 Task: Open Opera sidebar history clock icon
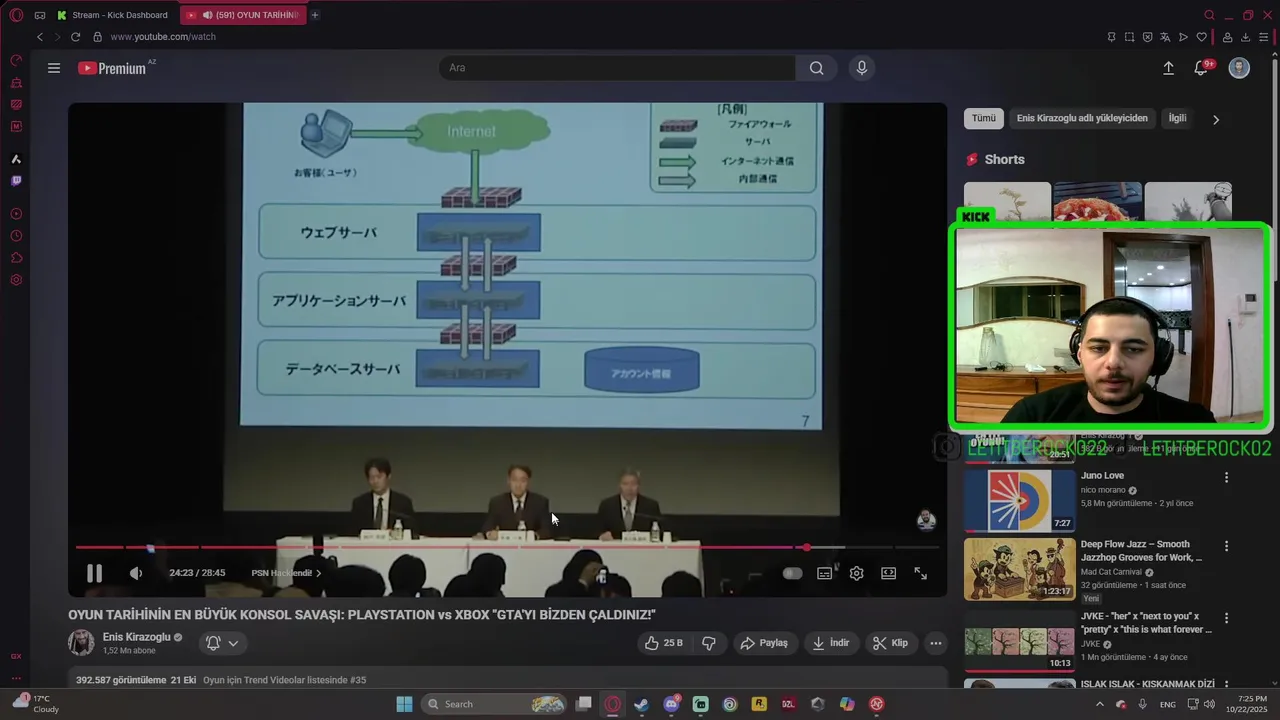click(16, 236)
